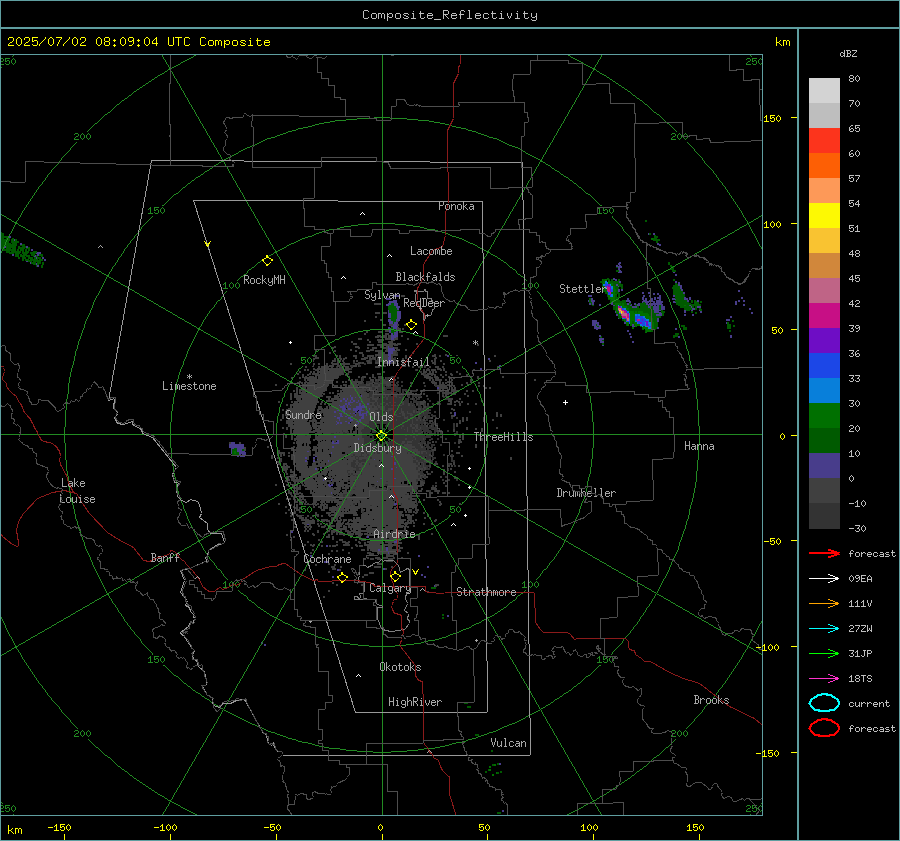Click the red forecast arrow in legend

click(824, 553)
